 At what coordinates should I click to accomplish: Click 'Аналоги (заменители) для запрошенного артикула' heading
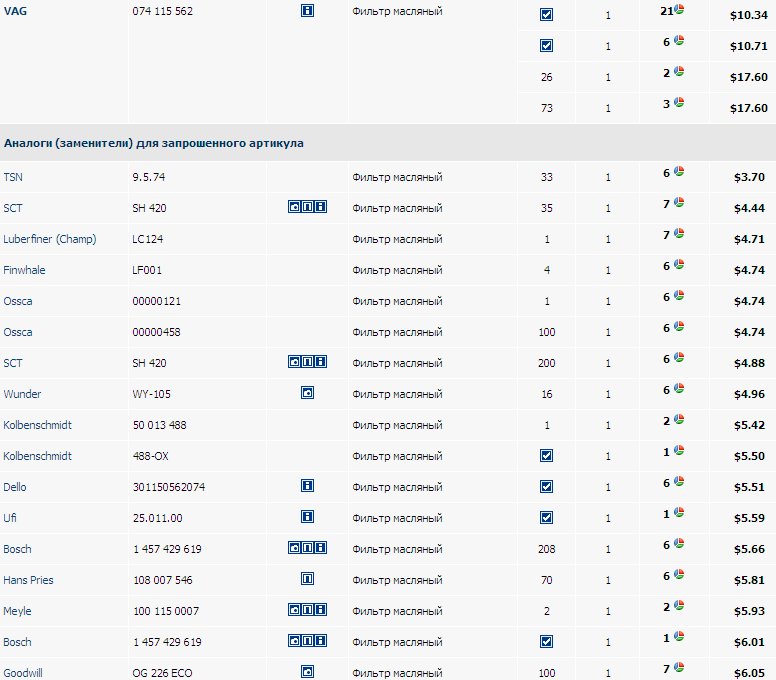[x=154, y=143]
